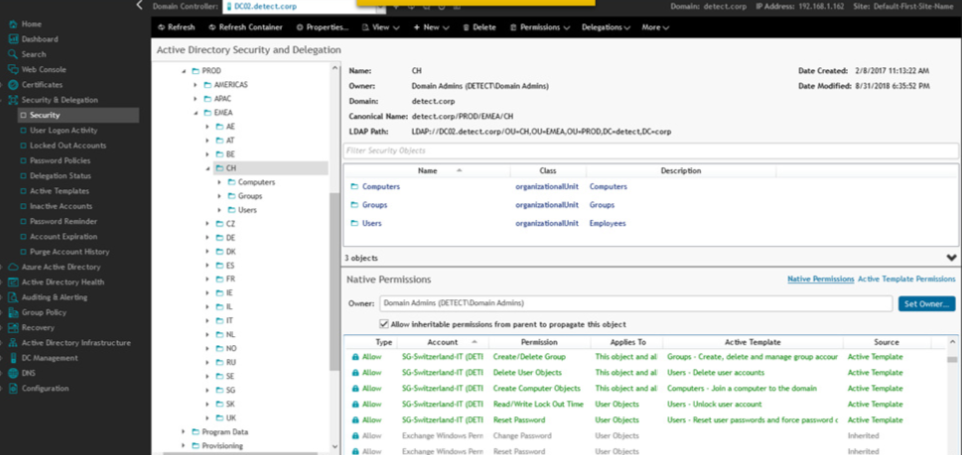Click the Home icon in sidebar
Viewport: 962px width, 455px height.
coord(13,23)
